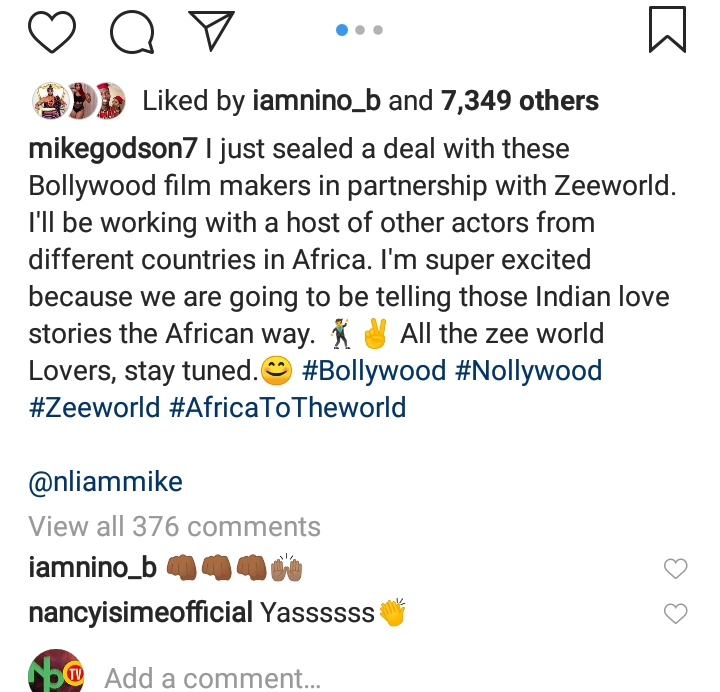Open the #Zeeworld hashtag

94,408
